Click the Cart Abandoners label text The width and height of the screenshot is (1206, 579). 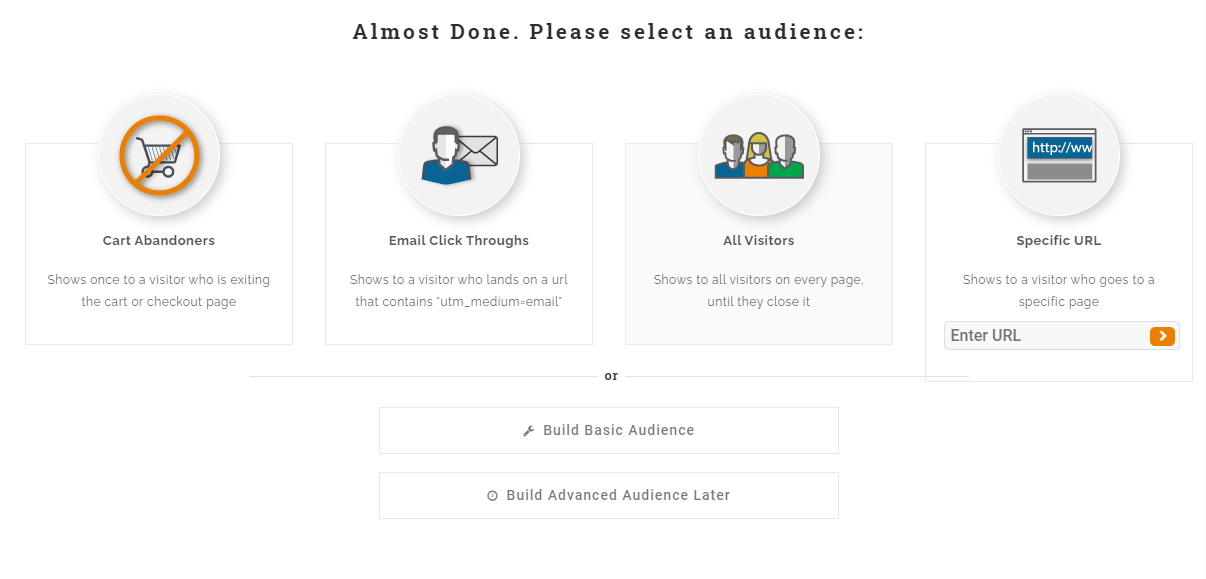(159, 240)
